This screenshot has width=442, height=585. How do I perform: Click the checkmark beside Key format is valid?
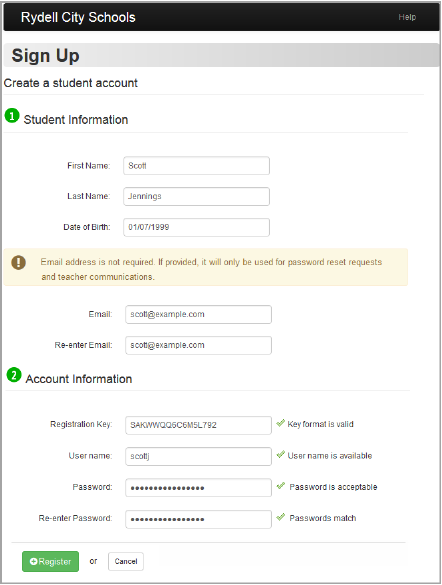pyautogui.click(x=280, y=423)
